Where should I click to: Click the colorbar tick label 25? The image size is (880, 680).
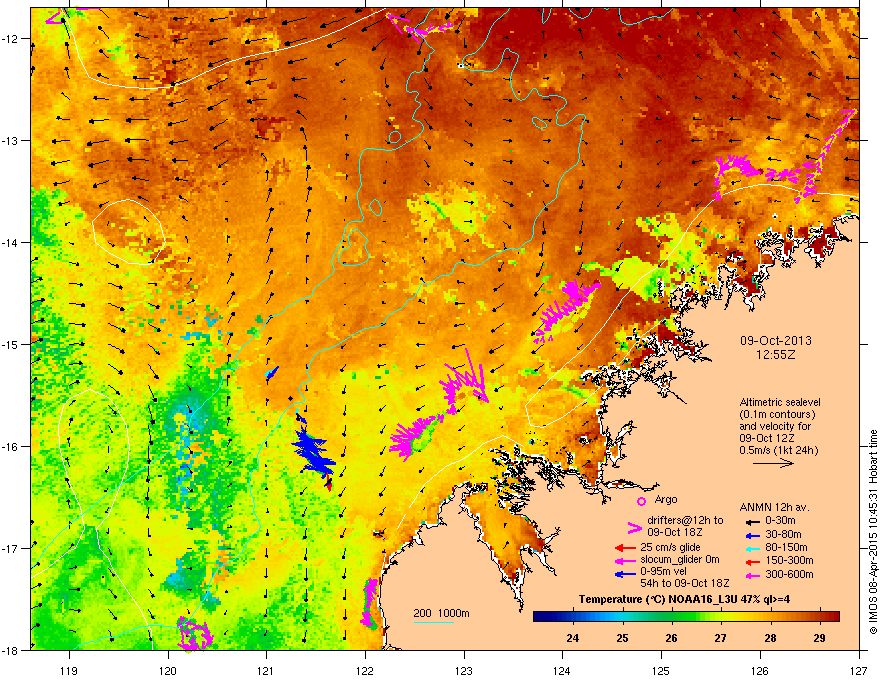[622, 638]
